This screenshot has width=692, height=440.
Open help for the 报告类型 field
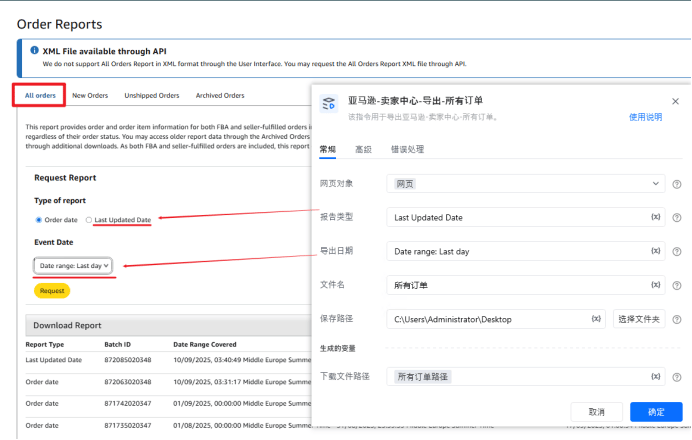(677, 218)
